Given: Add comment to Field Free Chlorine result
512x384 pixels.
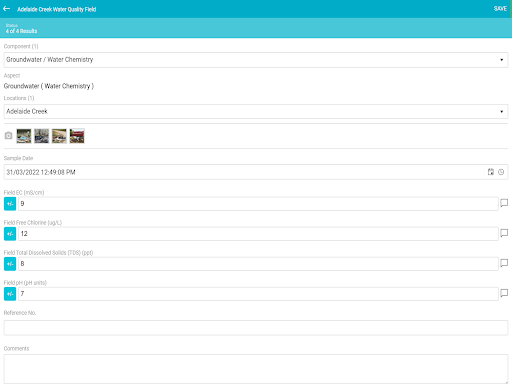Looking at the screenshot, I should [504, 233].
